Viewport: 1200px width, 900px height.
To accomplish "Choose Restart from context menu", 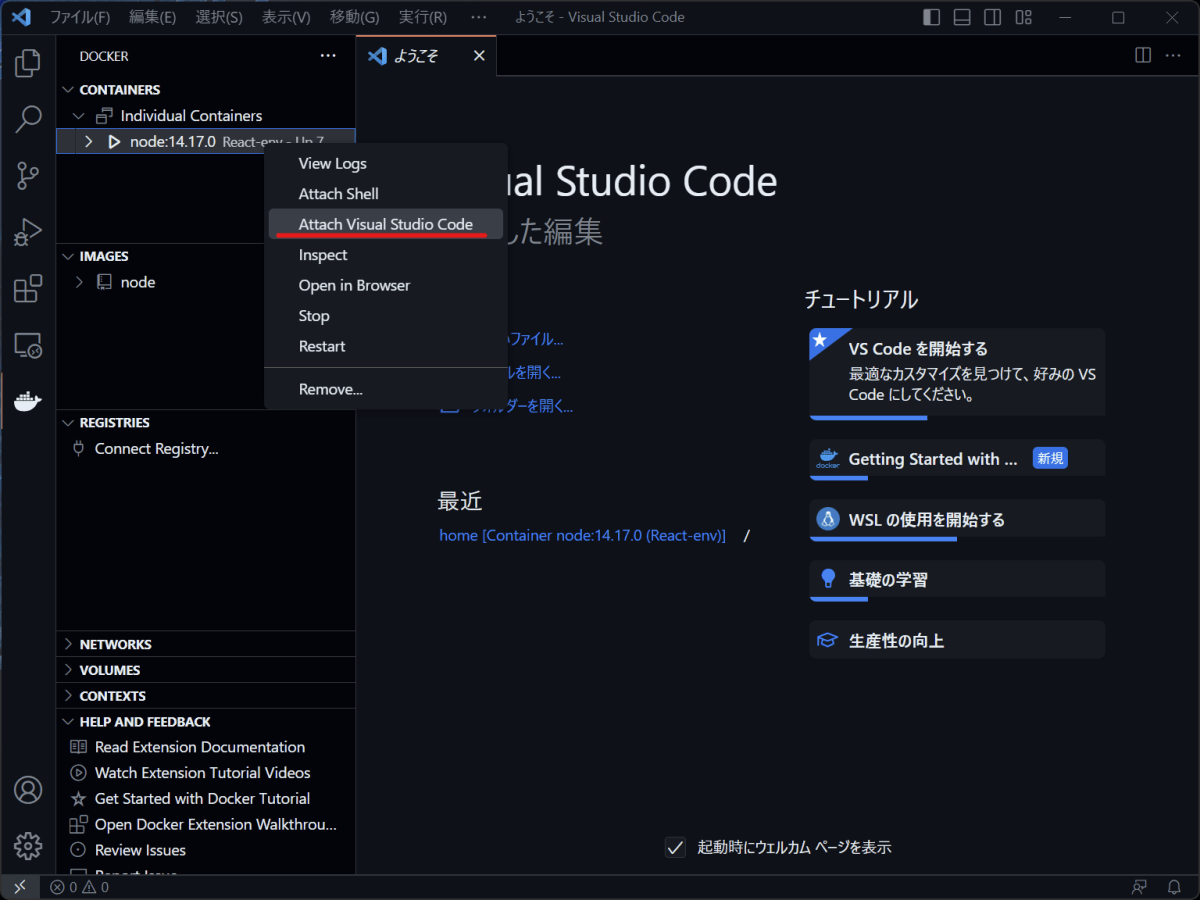I will 386,346.
